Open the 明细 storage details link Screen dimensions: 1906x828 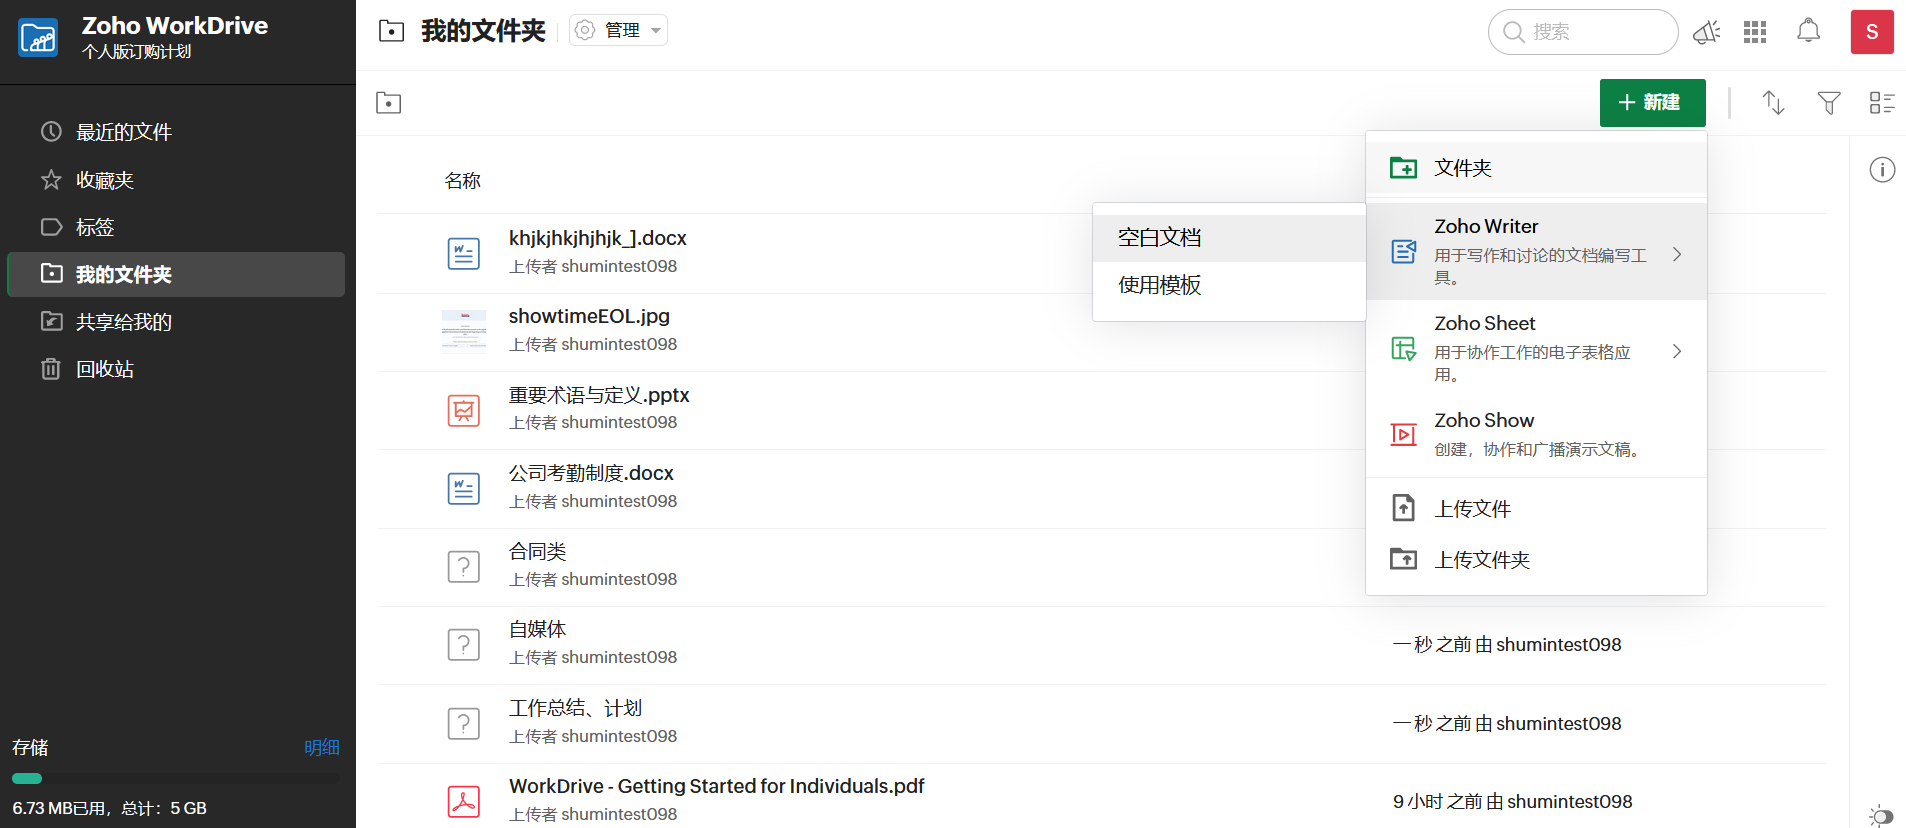coord(321,747)
